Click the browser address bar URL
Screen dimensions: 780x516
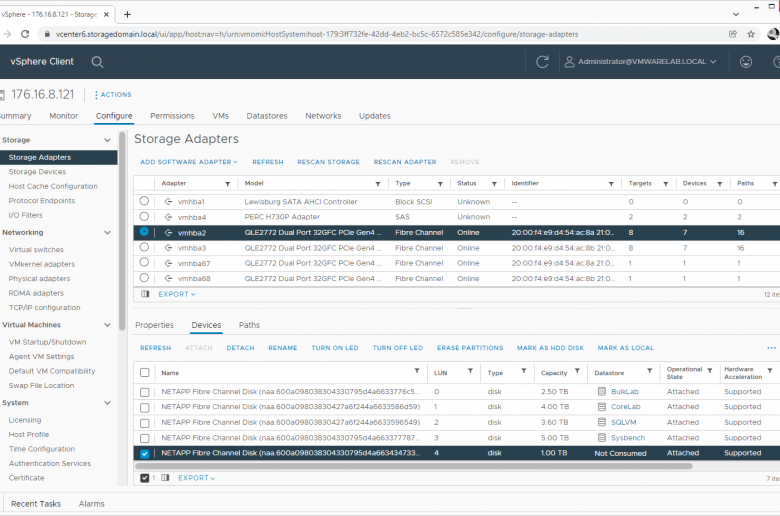pos(317,34)
